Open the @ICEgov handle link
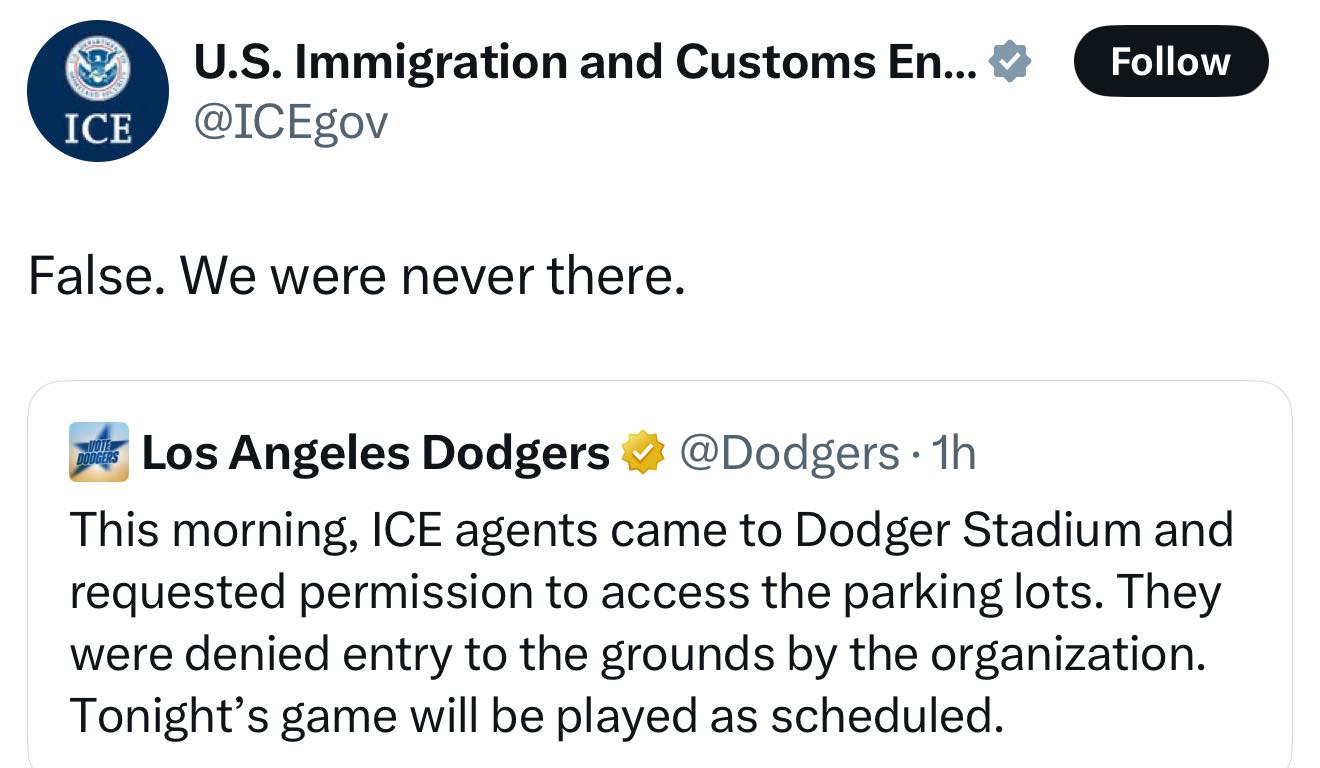 (290, 124)
